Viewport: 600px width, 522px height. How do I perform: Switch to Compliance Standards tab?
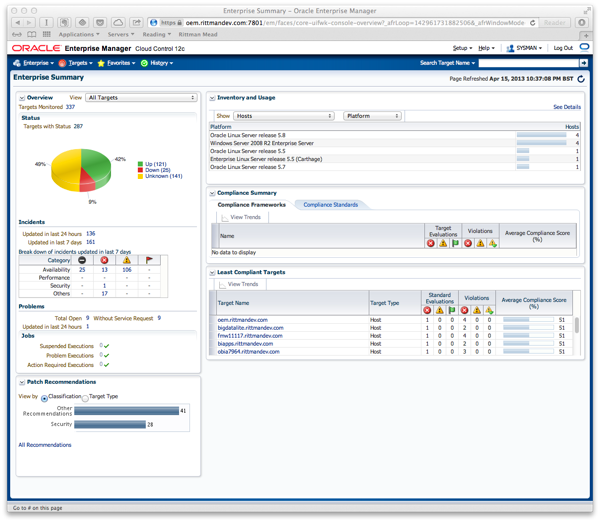click(x=331, y=205)
